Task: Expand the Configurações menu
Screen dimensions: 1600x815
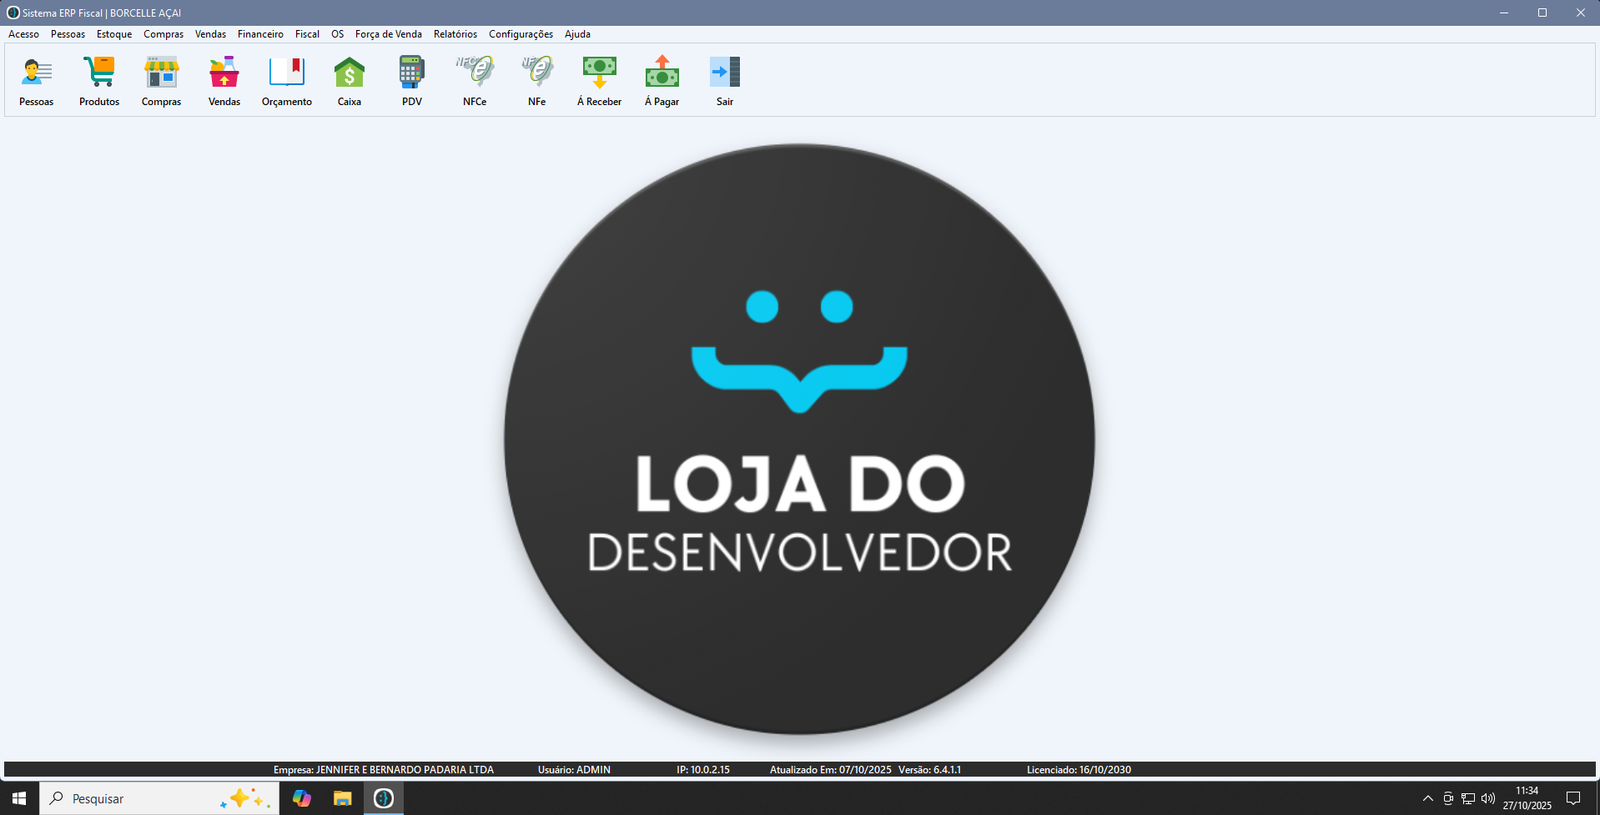Action: tap(520, 34)
